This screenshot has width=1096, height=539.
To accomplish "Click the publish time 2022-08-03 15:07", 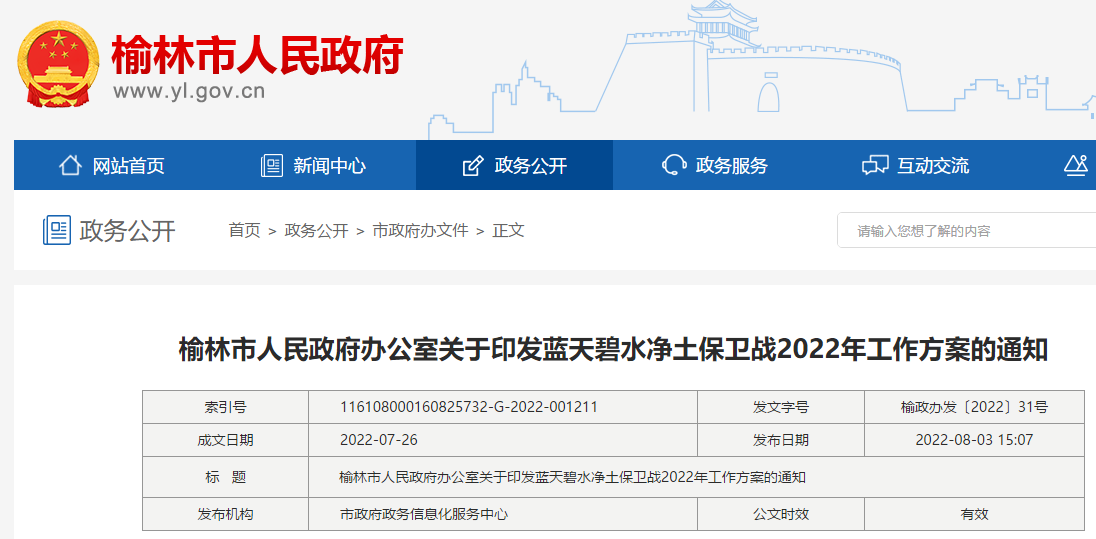I will [974, 440].
